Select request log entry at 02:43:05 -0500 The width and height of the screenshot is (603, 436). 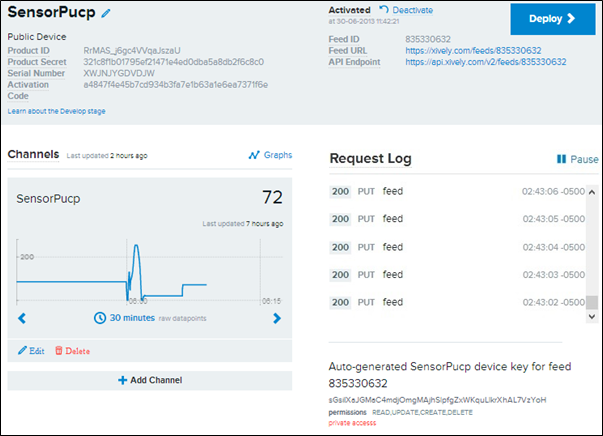click(x=457, y=219)
